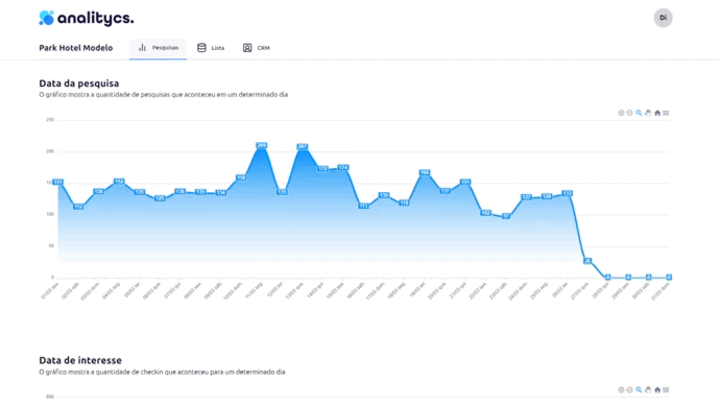Click the data point labeled 26
This screenshot has height=405, width=720.
[587, 261]
